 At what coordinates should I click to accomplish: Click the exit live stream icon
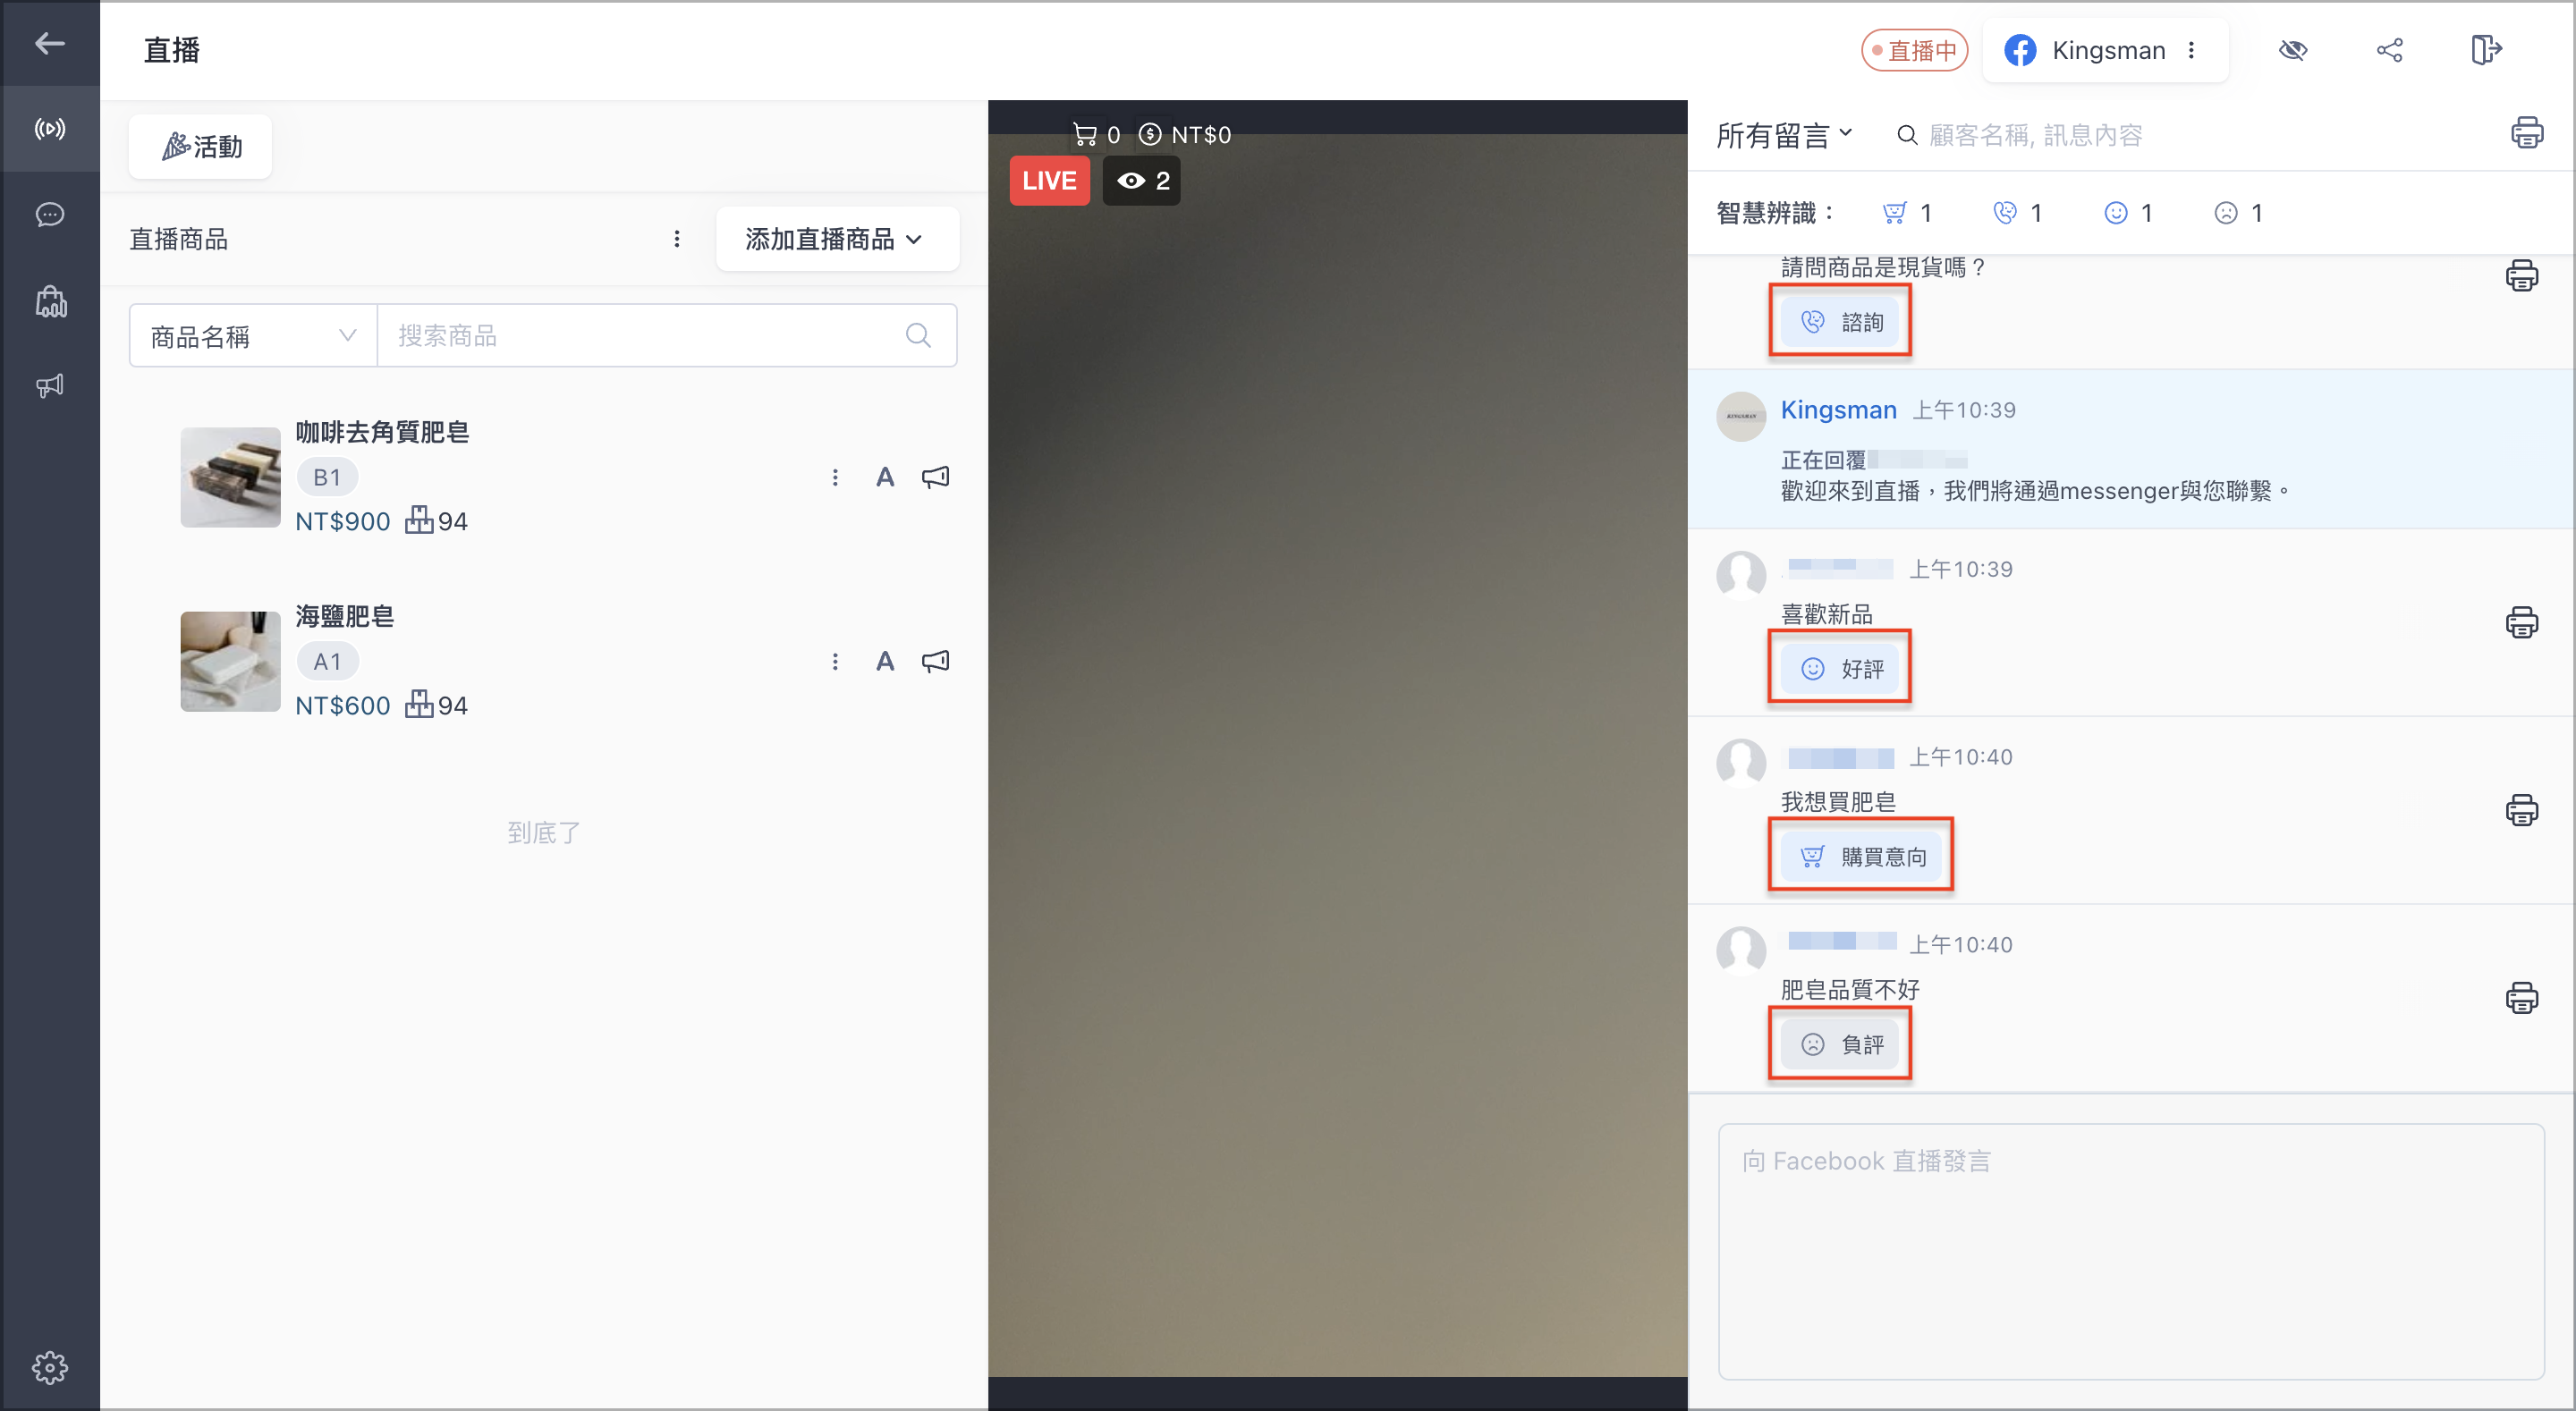2485,49
